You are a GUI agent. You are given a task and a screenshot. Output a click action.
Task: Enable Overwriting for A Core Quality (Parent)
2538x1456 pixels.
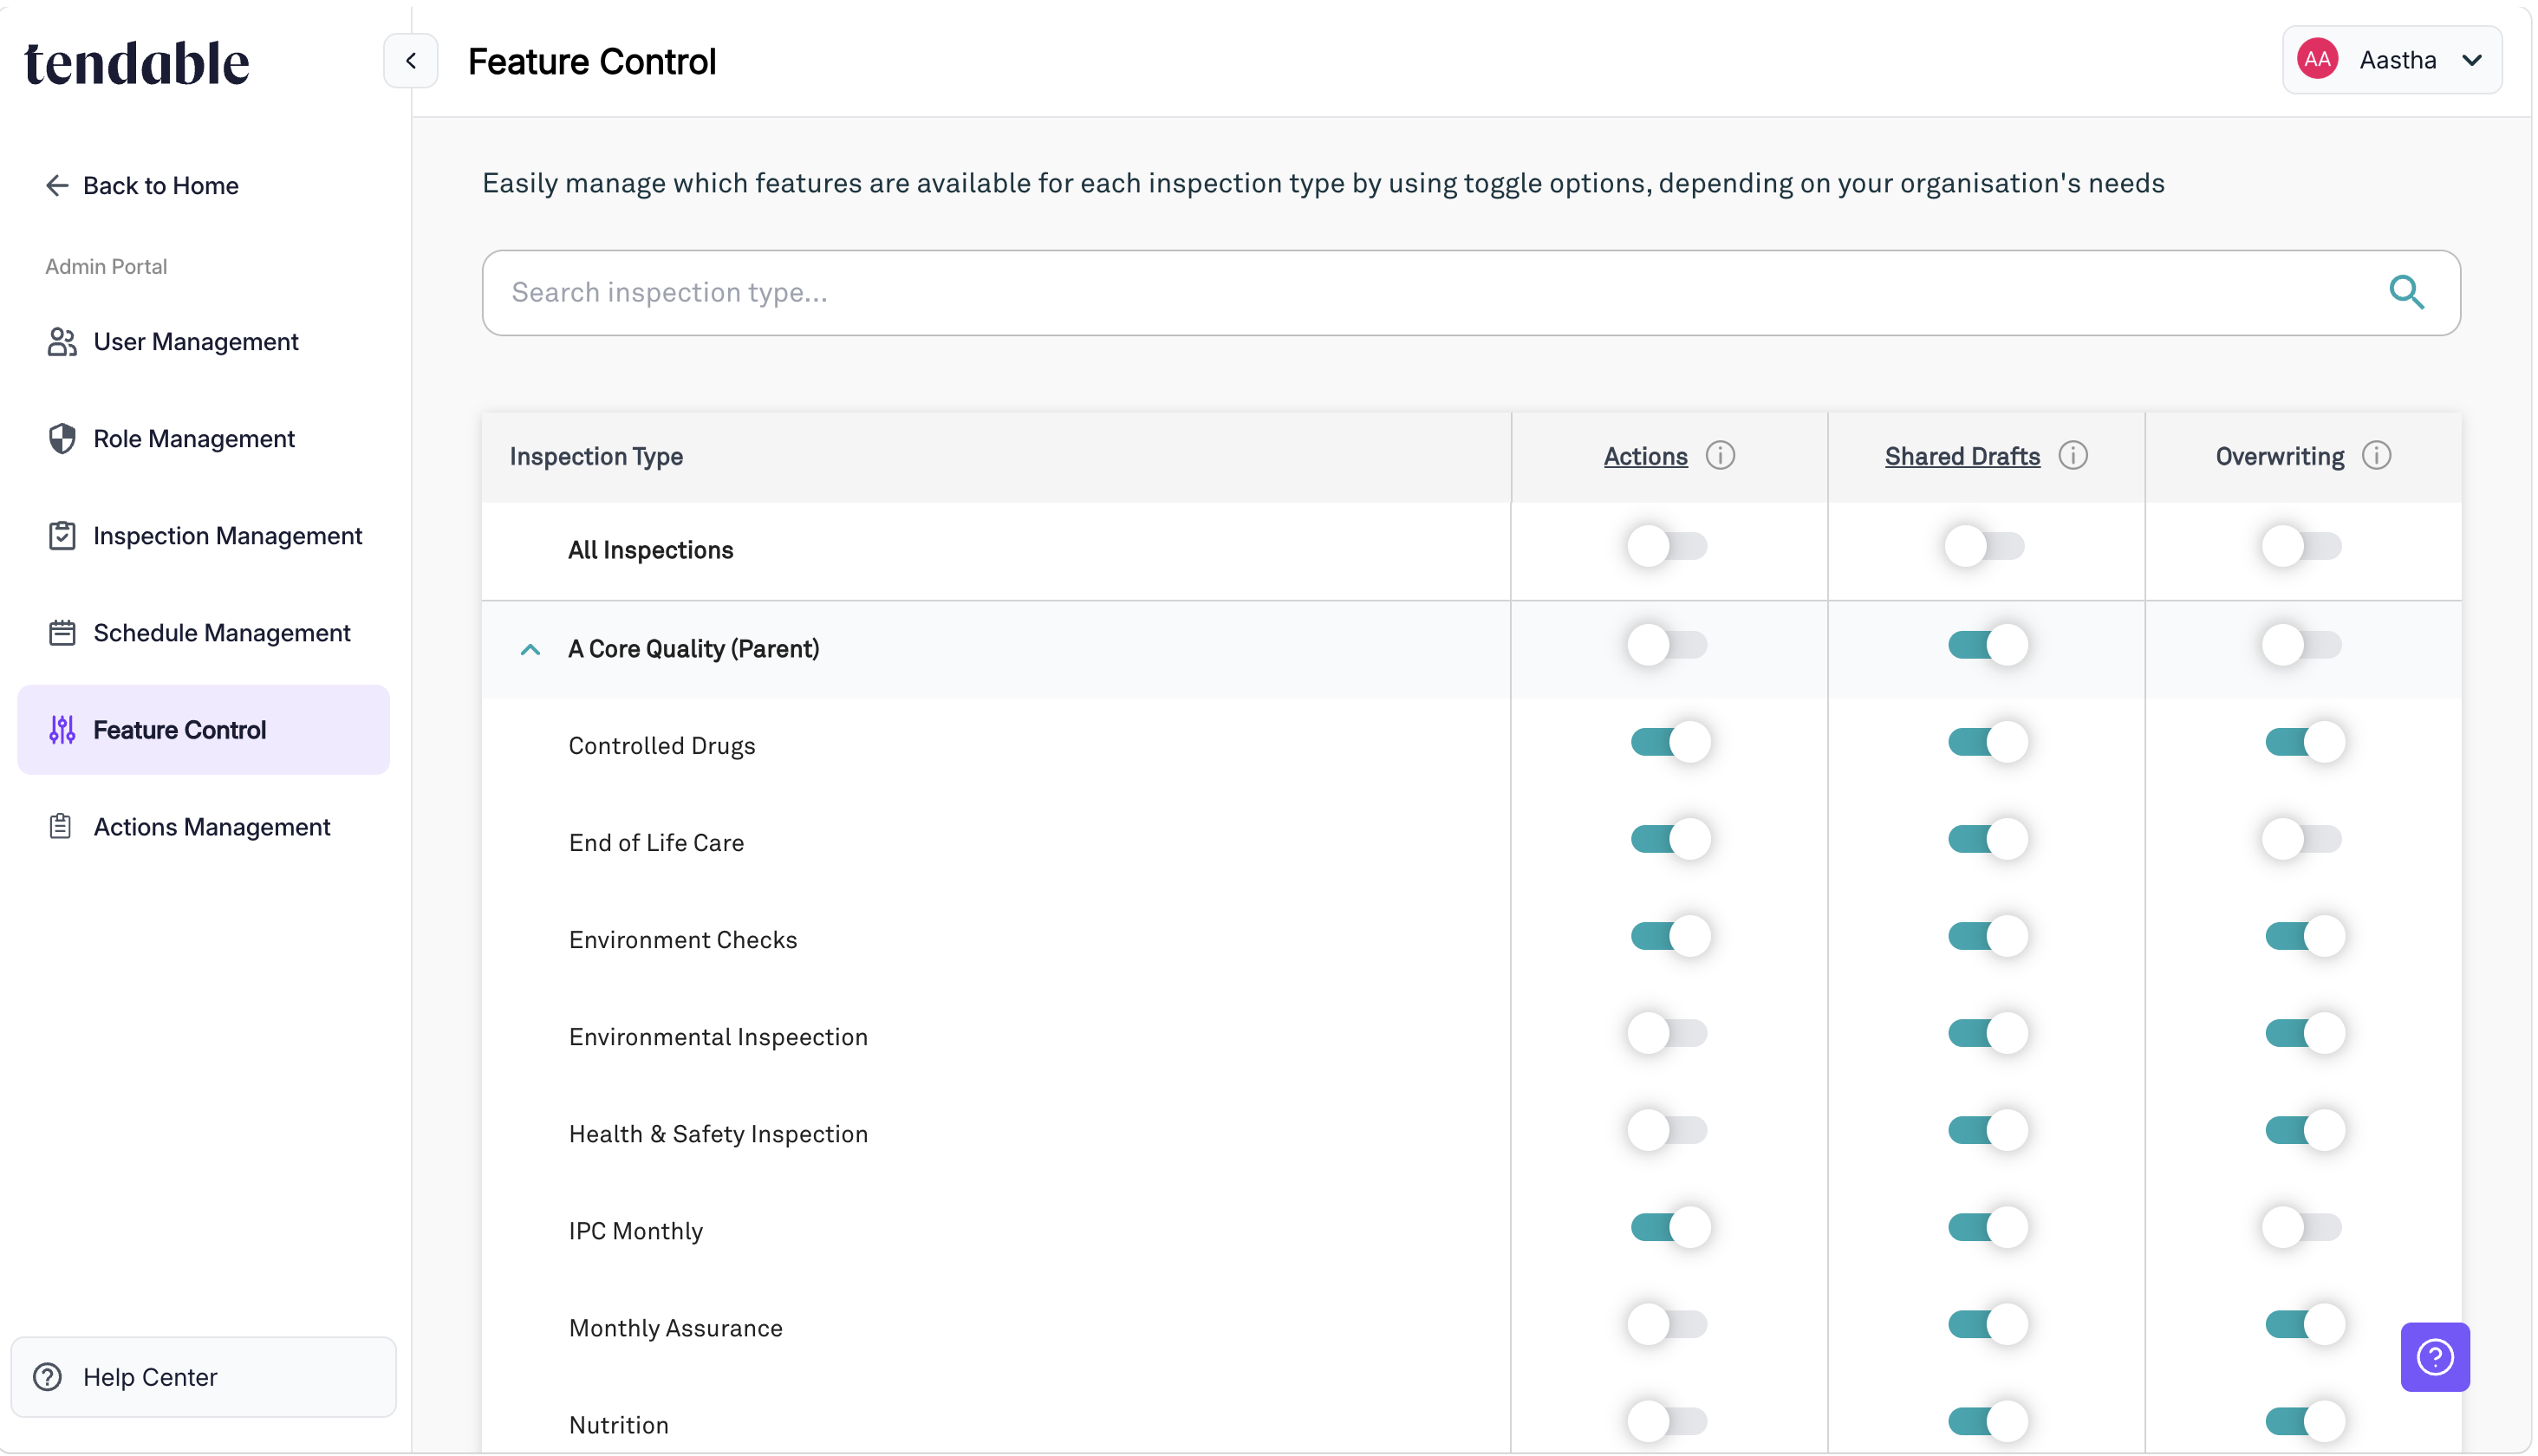[x=2302, y=645]
